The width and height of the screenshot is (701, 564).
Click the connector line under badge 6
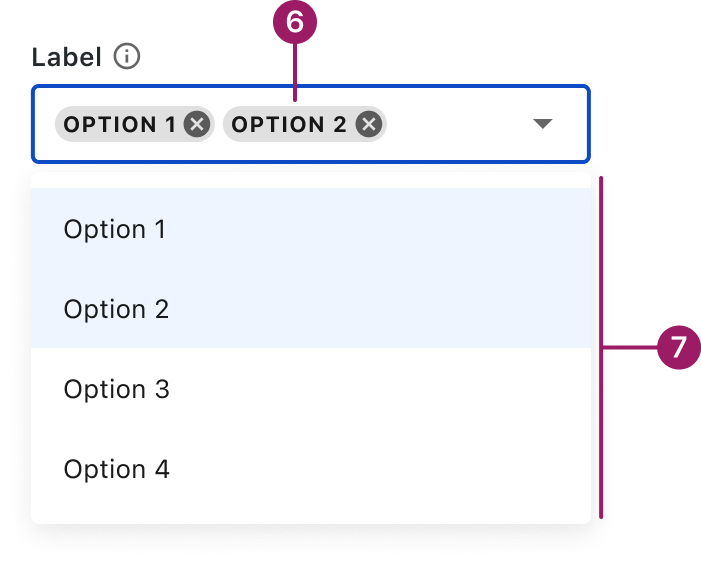coord(294,70)
